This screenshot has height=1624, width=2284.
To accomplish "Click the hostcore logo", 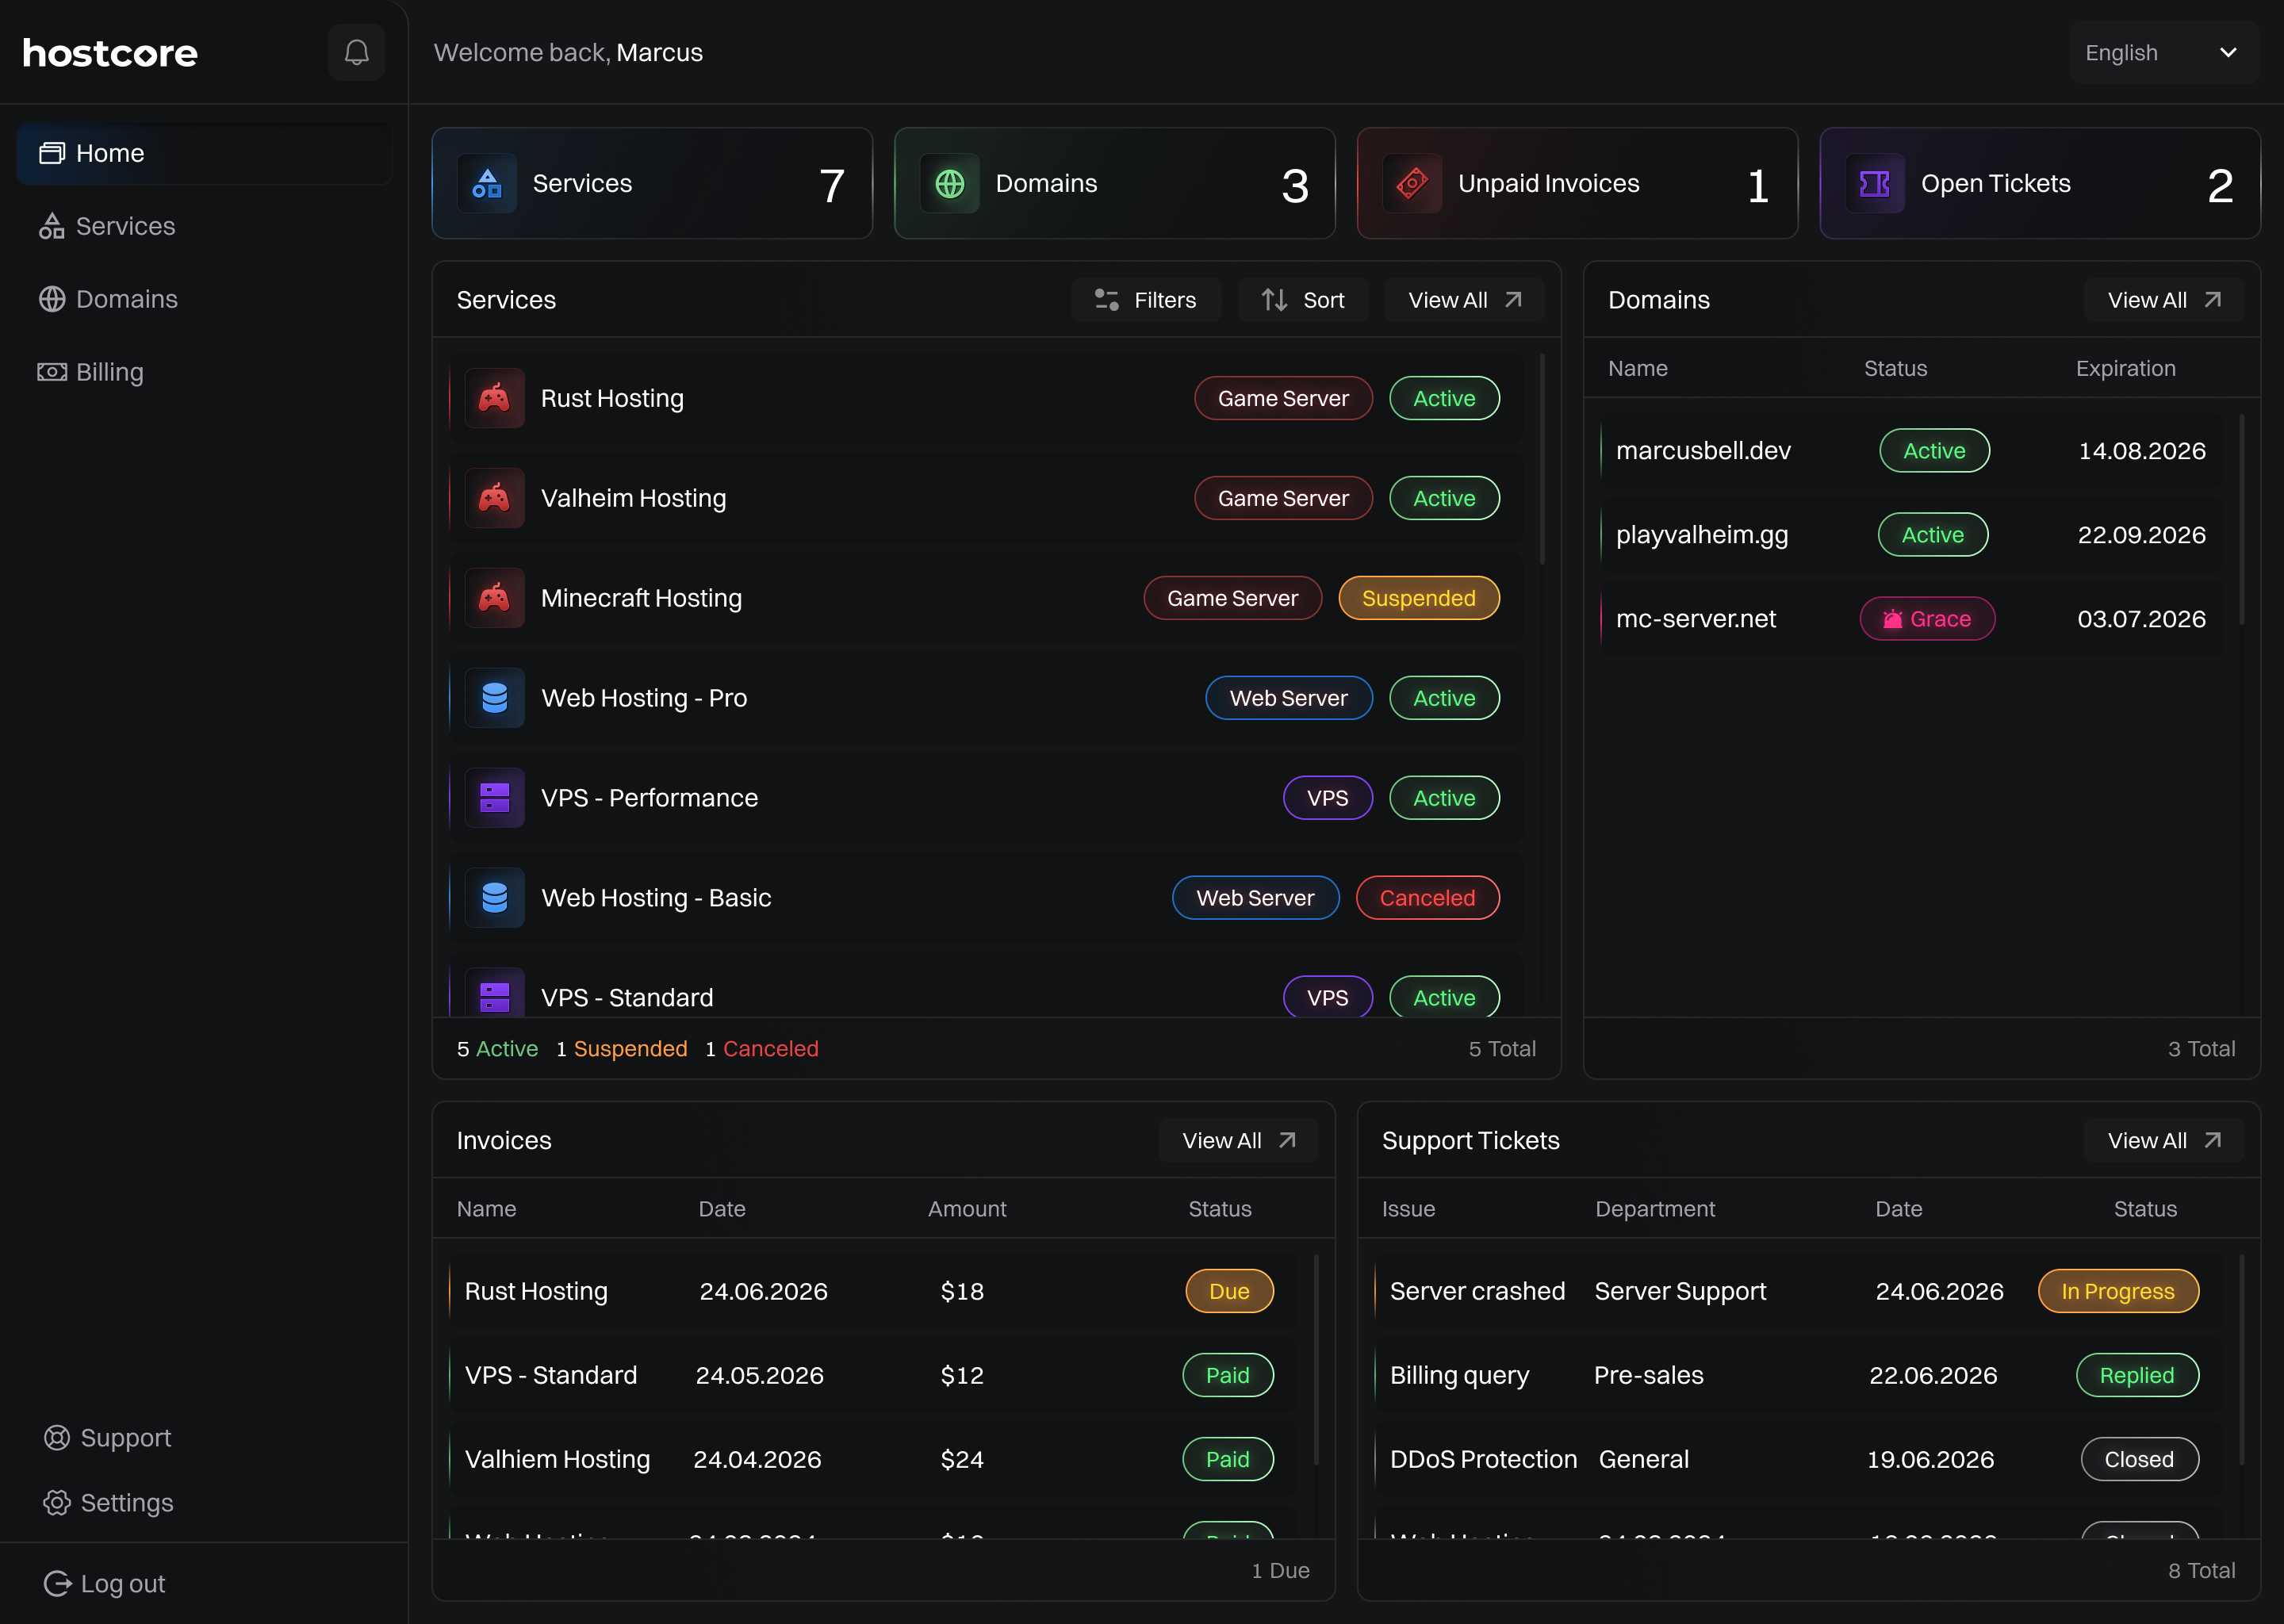I will (x=110, y=53).
